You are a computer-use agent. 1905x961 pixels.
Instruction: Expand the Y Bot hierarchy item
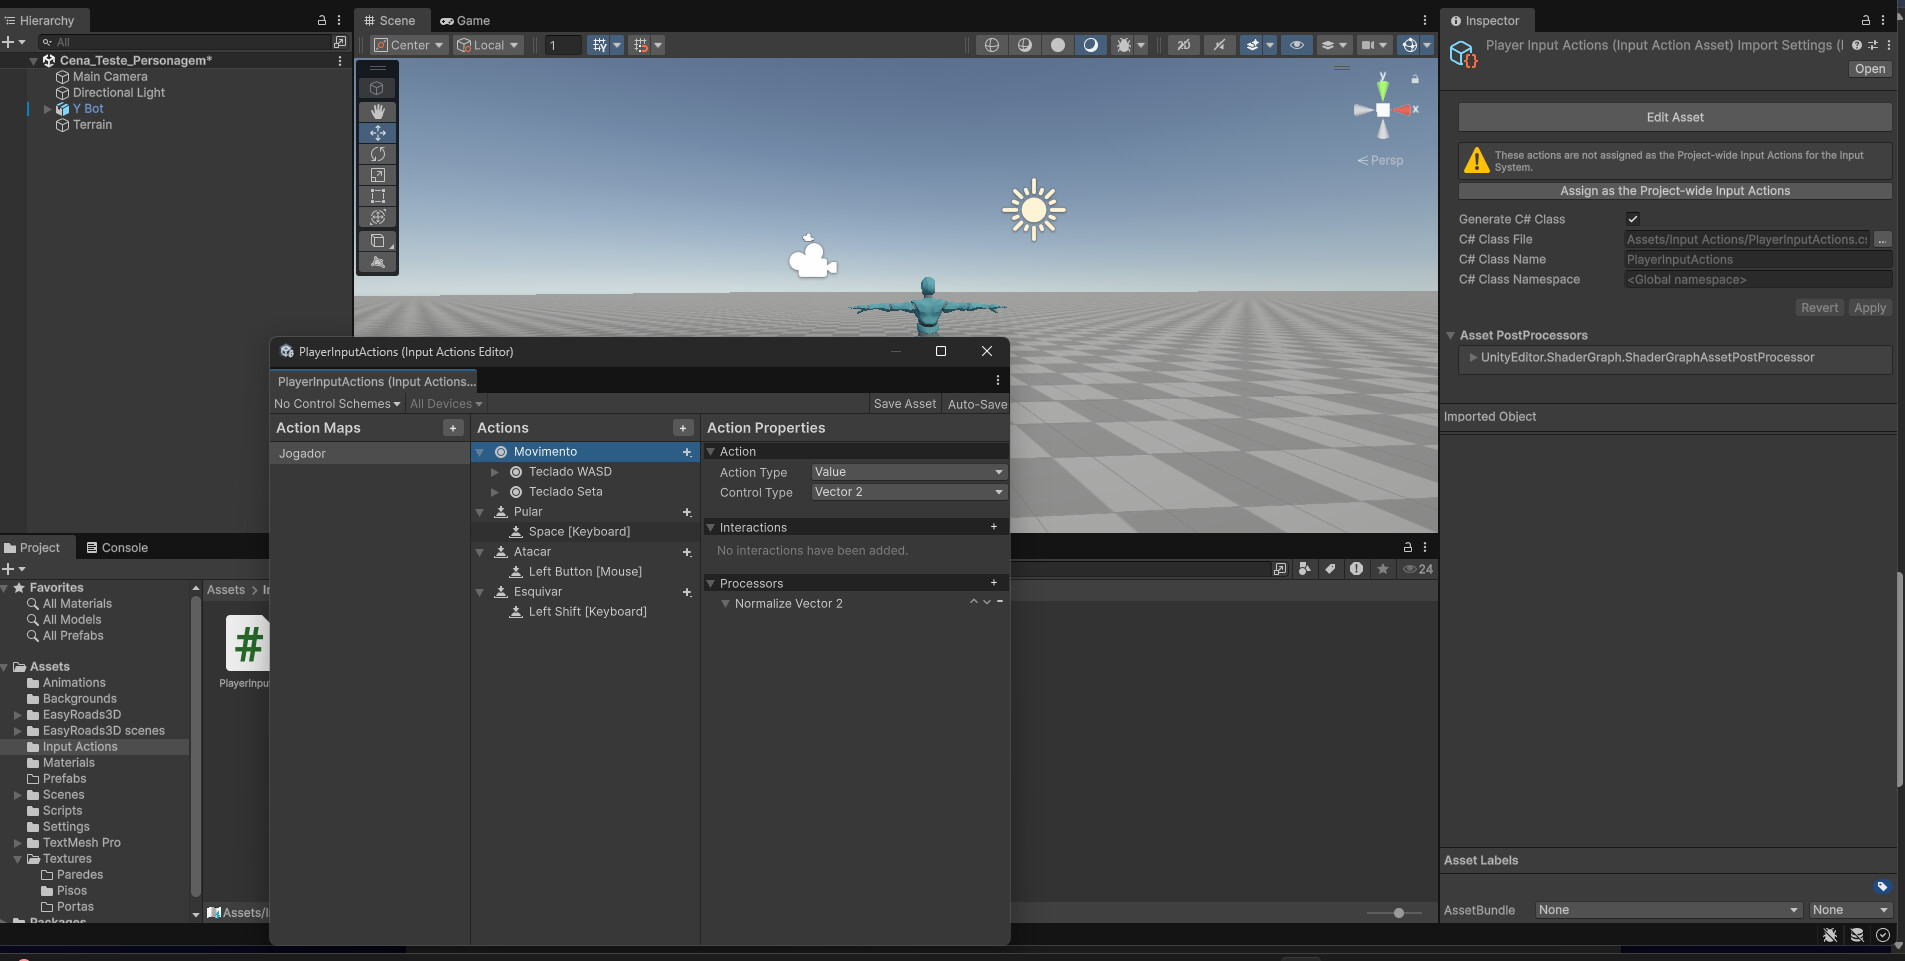[x=47, y=109]
